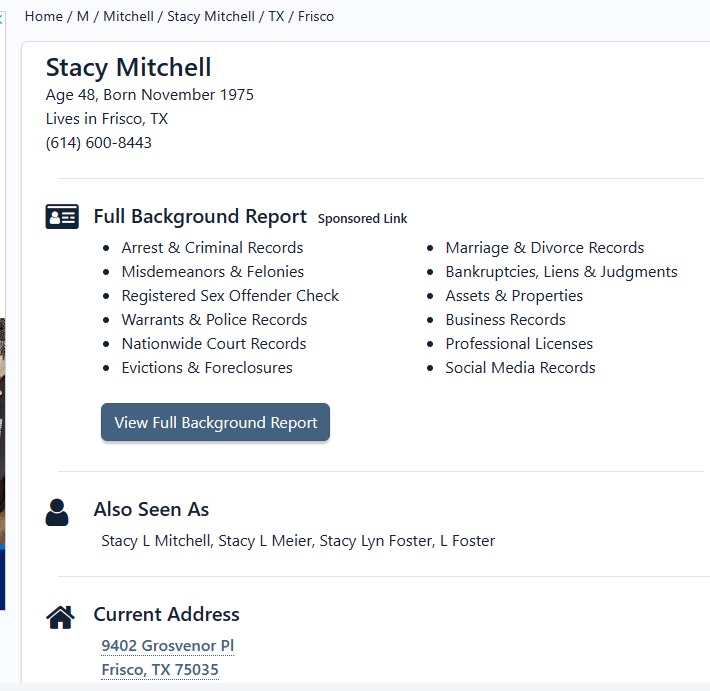Select Assets & Properties item

514,296
